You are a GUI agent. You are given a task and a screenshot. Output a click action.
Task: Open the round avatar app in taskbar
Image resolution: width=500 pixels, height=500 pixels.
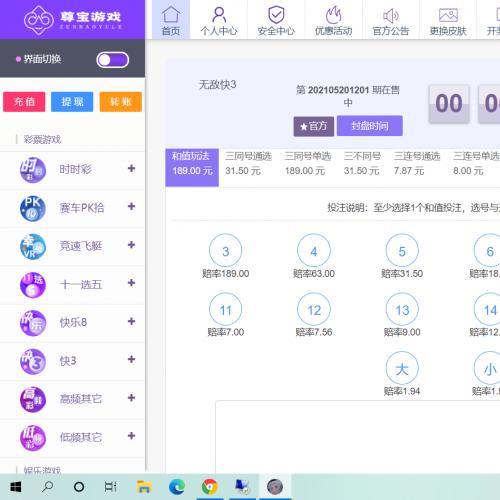pos(275,487)
